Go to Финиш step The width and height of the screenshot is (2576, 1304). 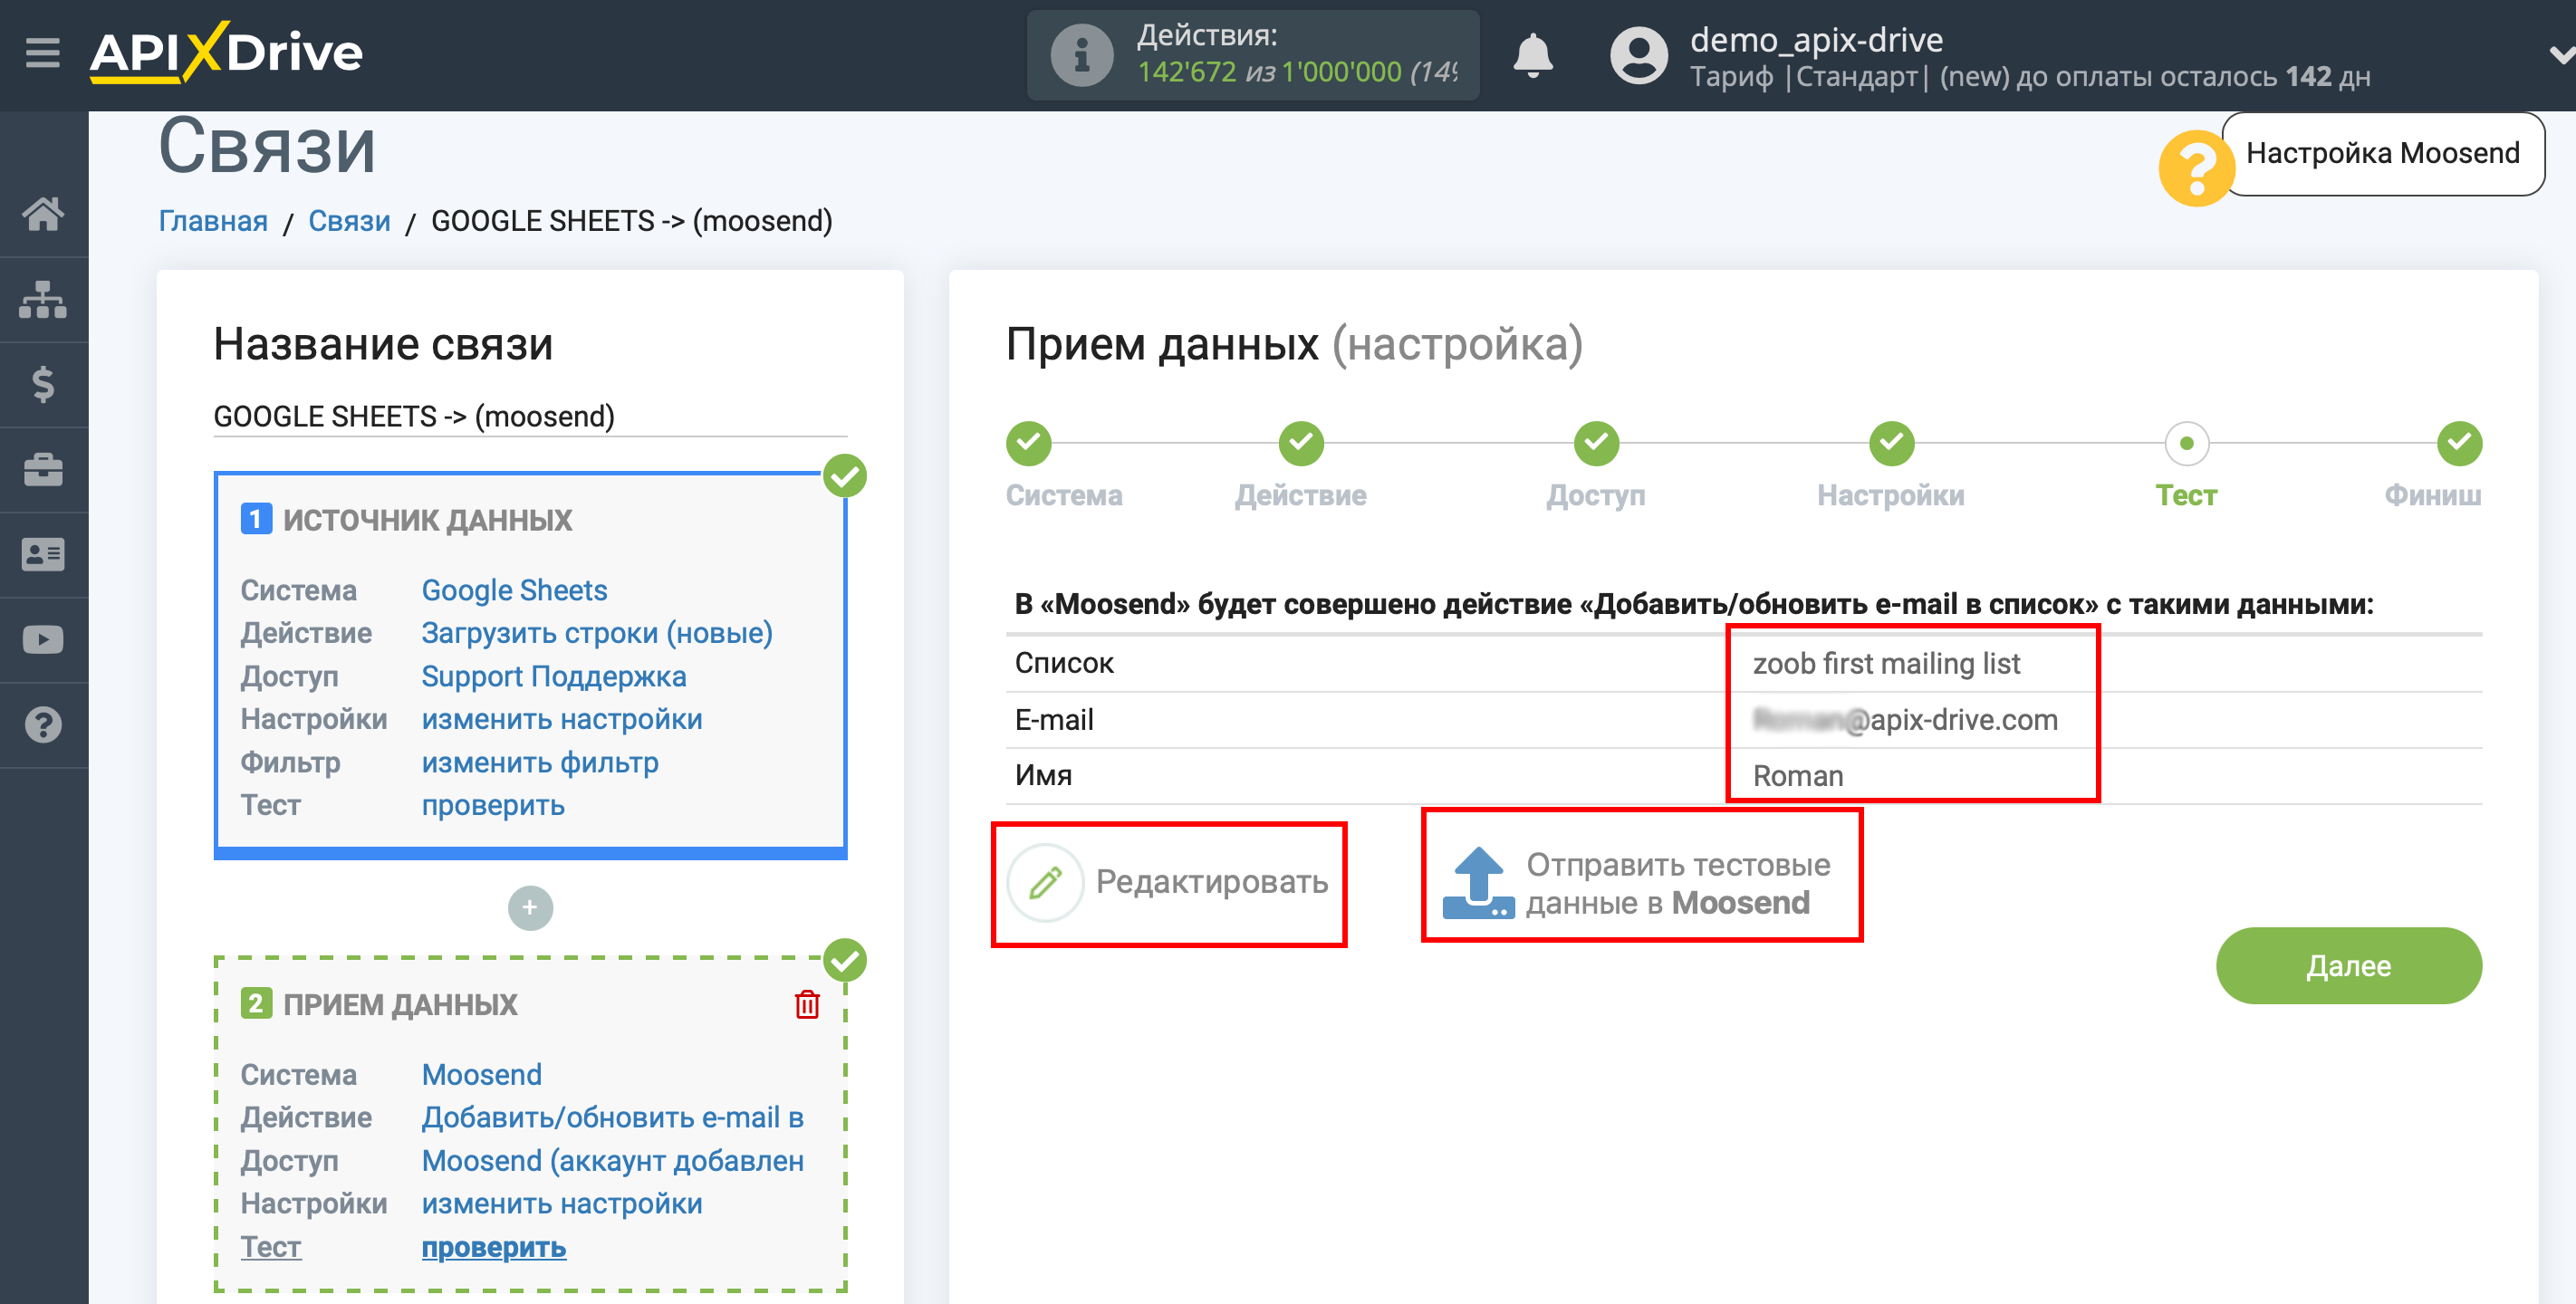(2459, 443)
